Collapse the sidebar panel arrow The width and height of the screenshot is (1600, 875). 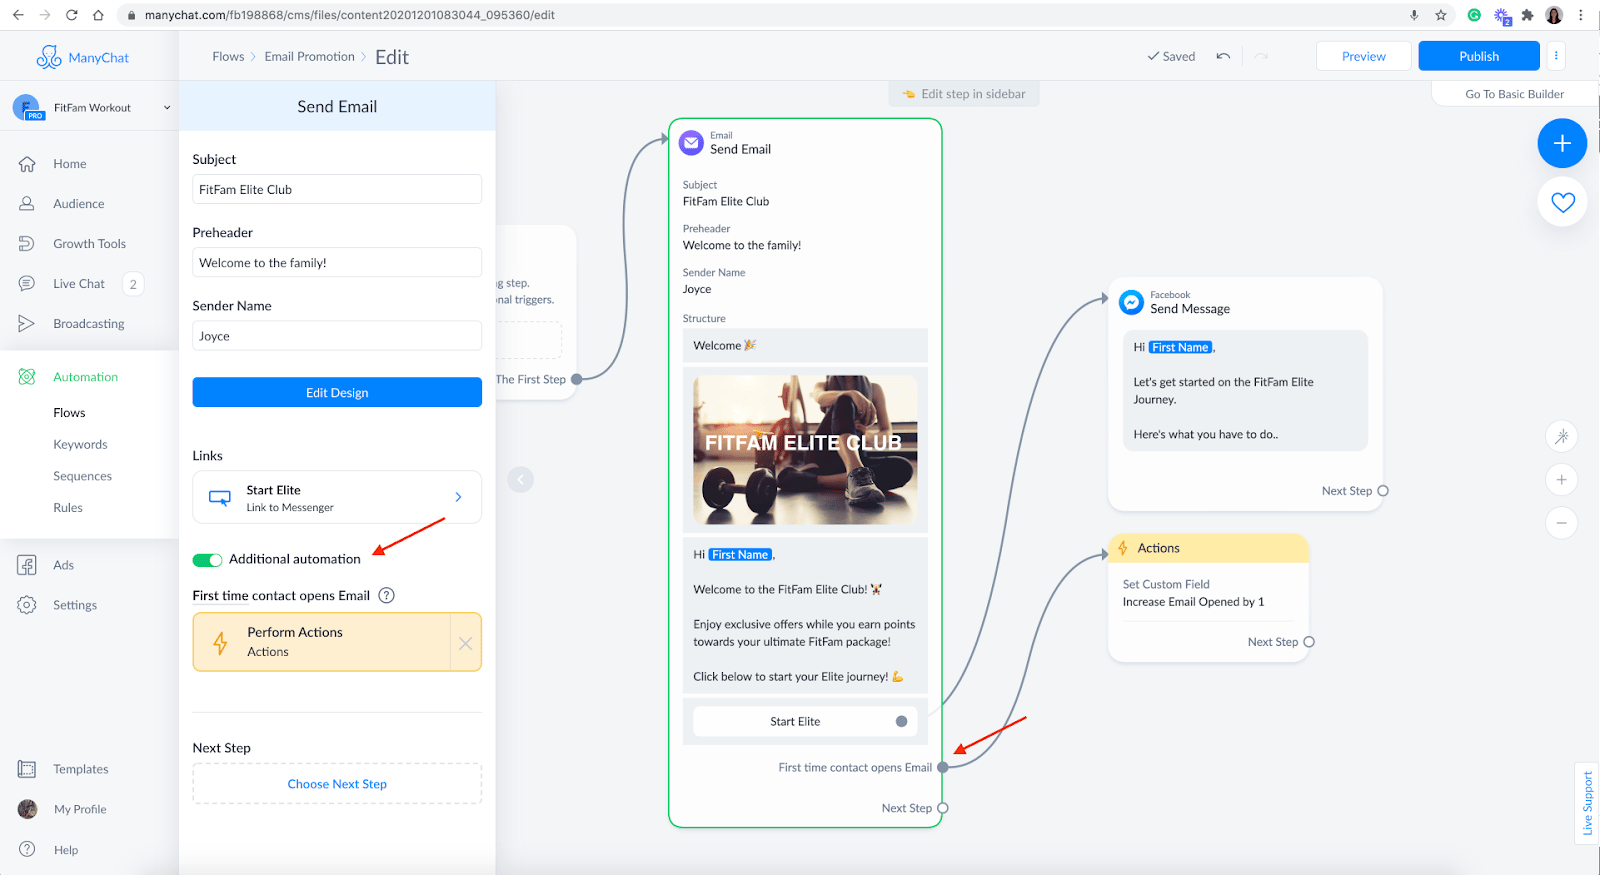(x=520, y=480)
